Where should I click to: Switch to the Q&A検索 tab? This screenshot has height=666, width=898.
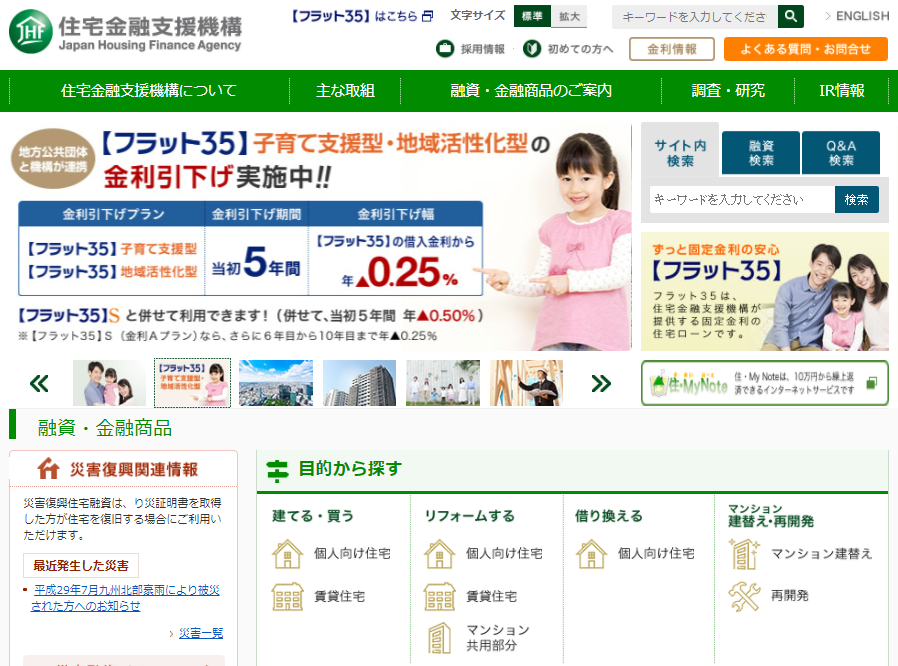[x=841, y=153]
